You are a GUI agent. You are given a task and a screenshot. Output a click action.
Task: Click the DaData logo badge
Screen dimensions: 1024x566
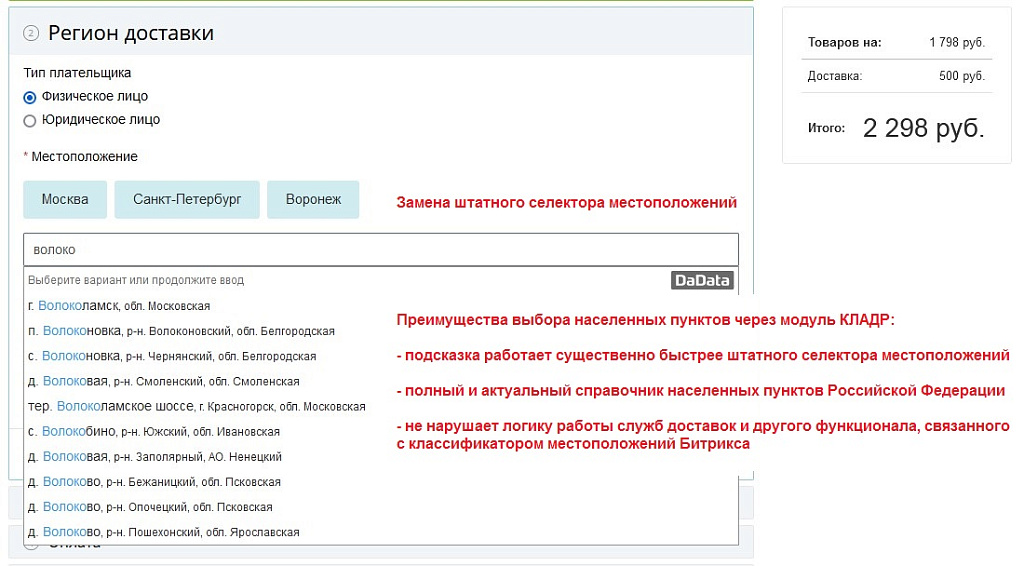point(702,280)
